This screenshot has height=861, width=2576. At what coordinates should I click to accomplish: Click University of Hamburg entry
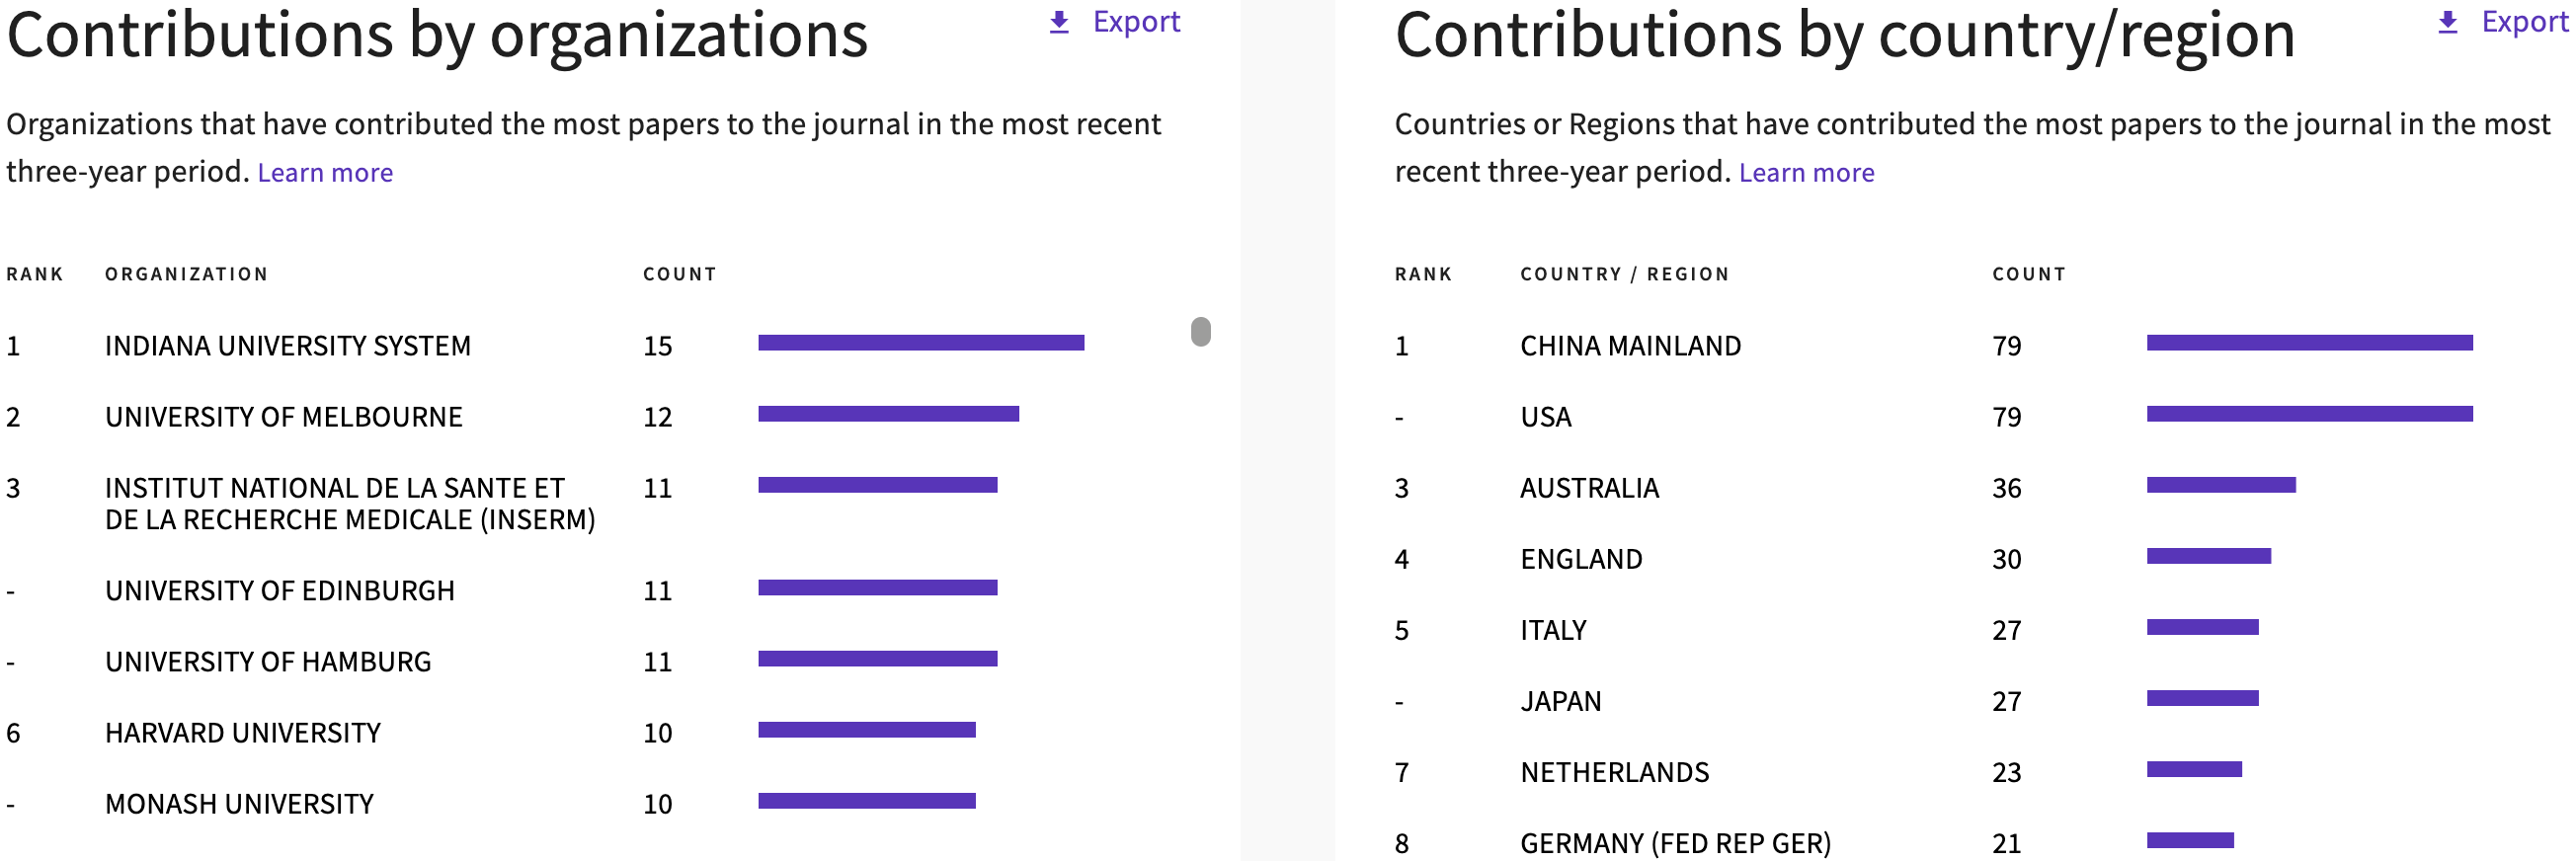pos(268,662)
